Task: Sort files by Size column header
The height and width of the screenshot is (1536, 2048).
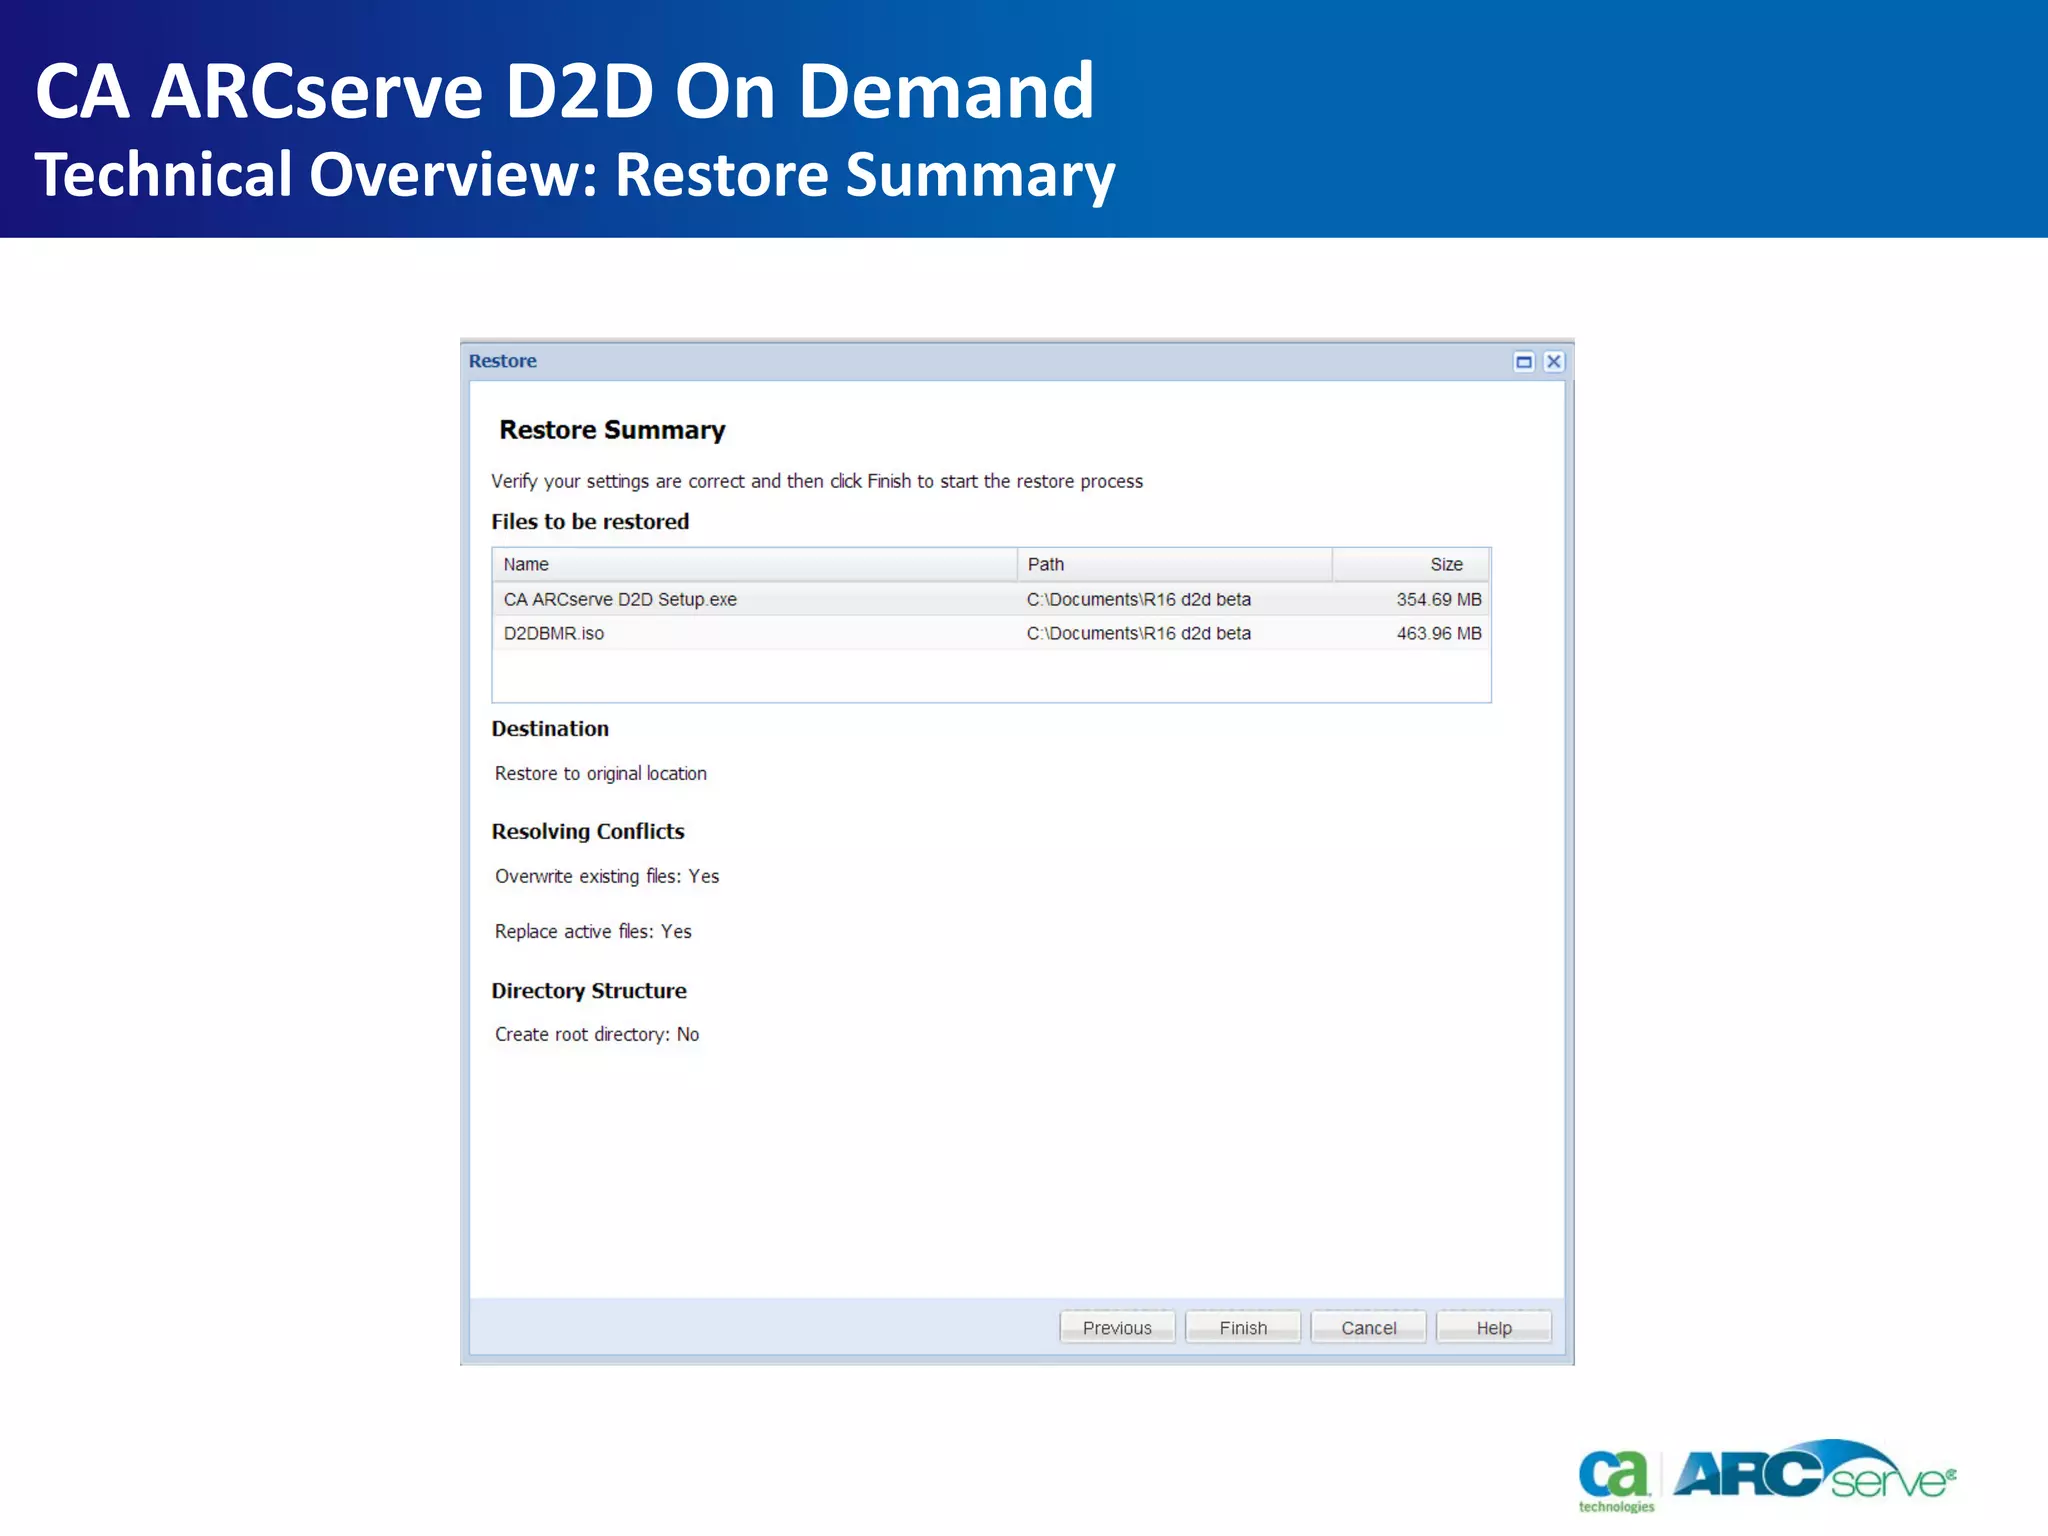Action: coord(1411,564)
